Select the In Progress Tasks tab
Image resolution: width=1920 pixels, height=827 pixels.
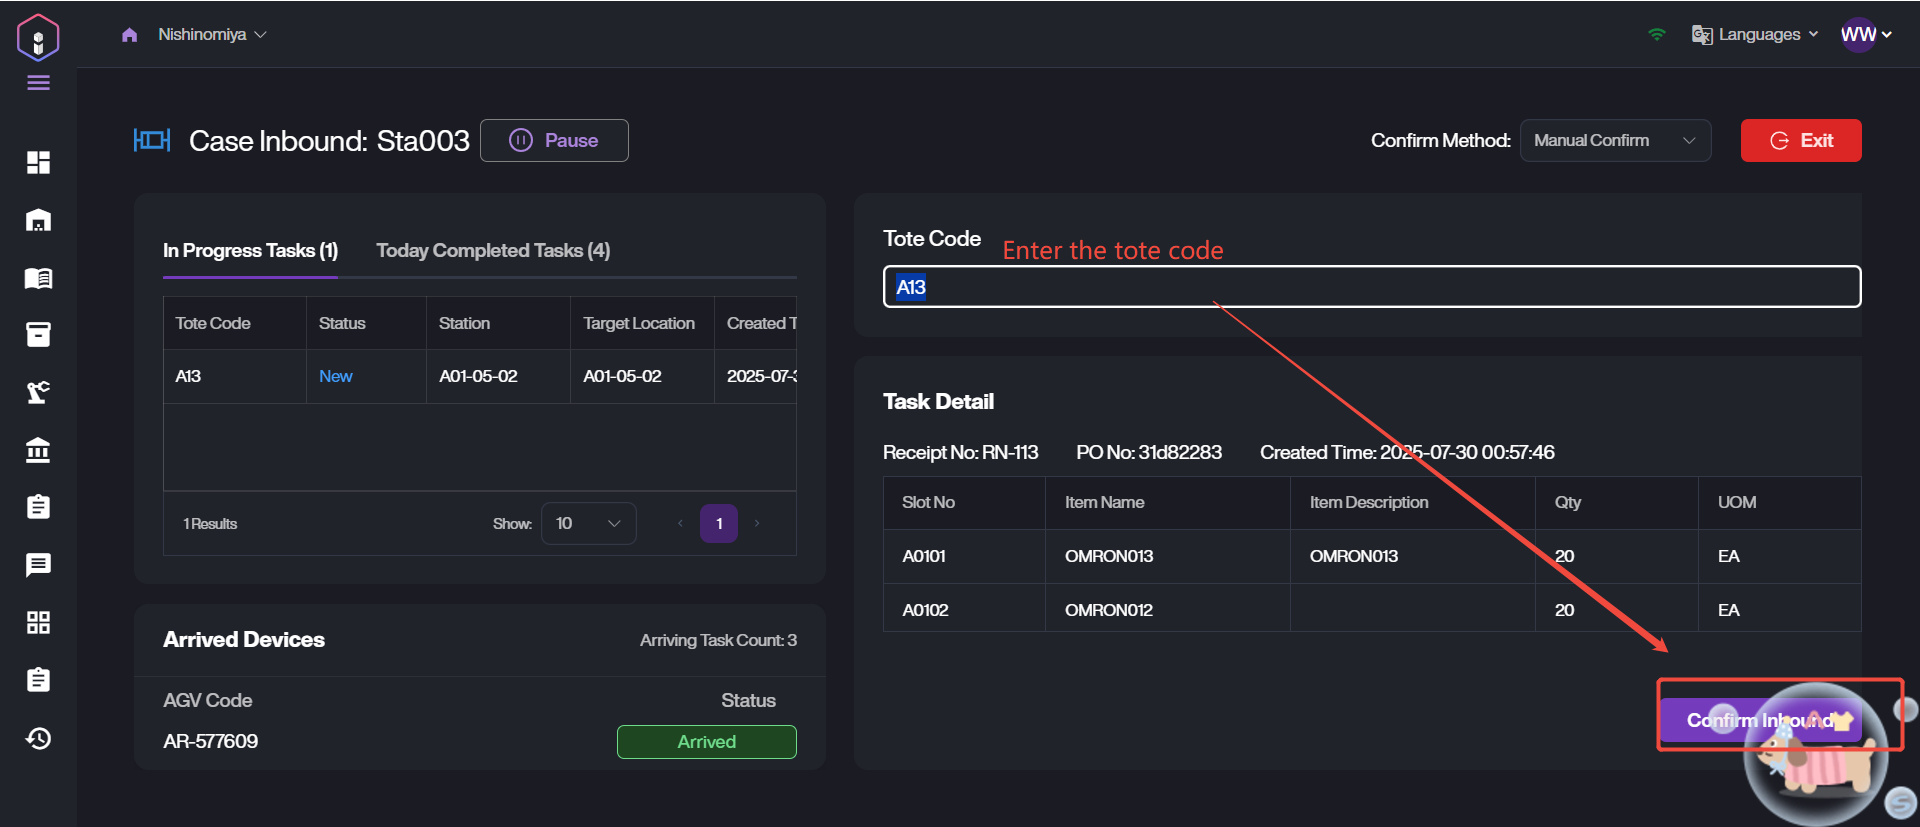pos(250,251)
